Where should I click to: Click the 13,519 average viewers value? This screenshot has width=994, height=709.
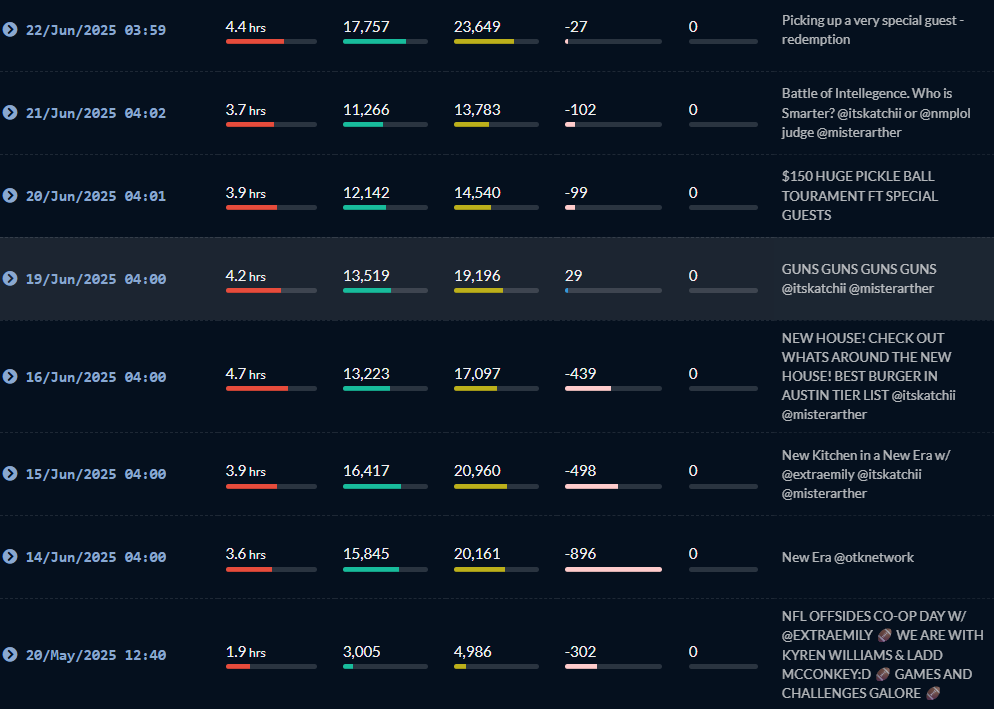366,276
